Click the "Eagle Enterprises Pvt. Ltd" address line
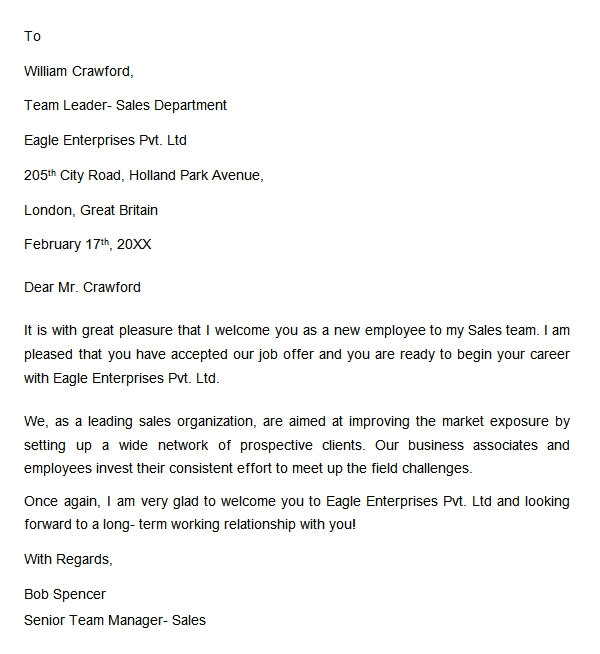This screenshot has height=654, width=600. [105, 140]
